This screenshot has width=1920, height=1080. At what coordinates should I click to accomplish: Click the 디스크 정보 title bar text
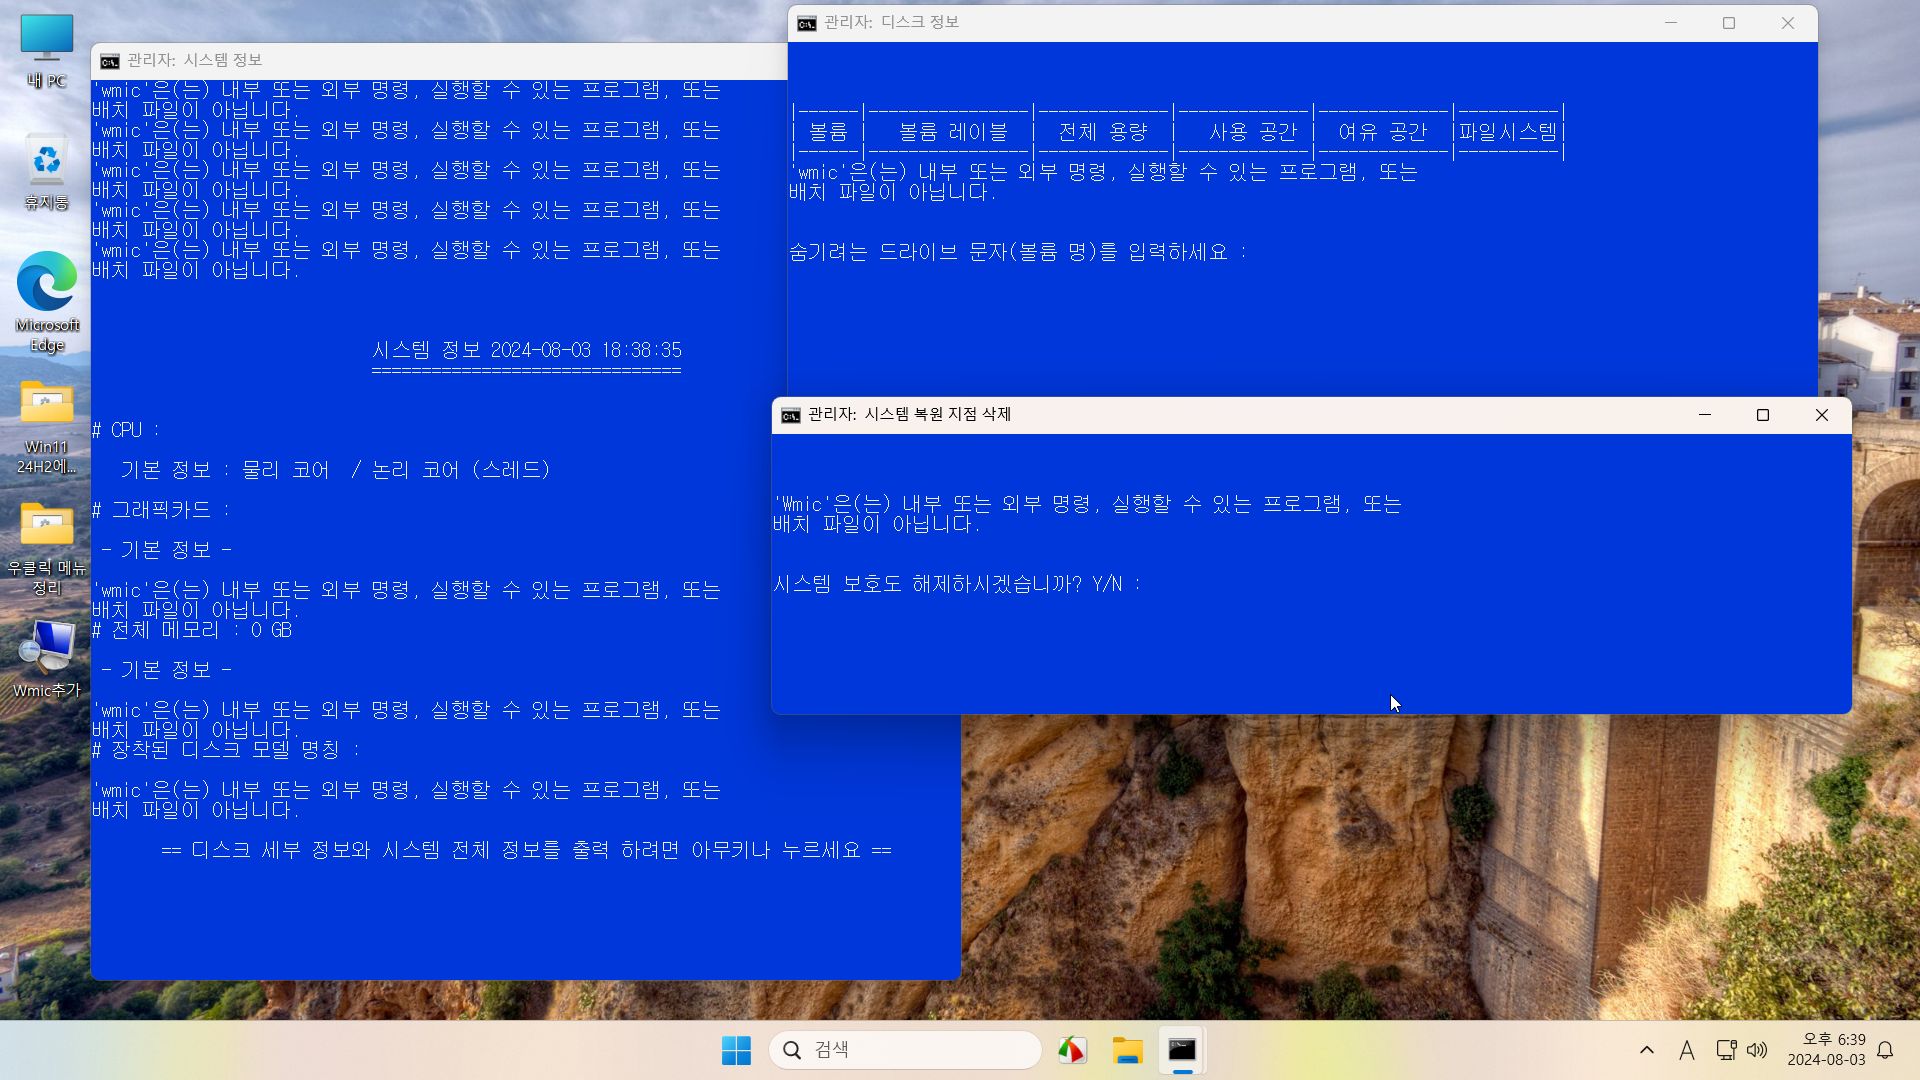pyautogui.click(x=891, y=22)
